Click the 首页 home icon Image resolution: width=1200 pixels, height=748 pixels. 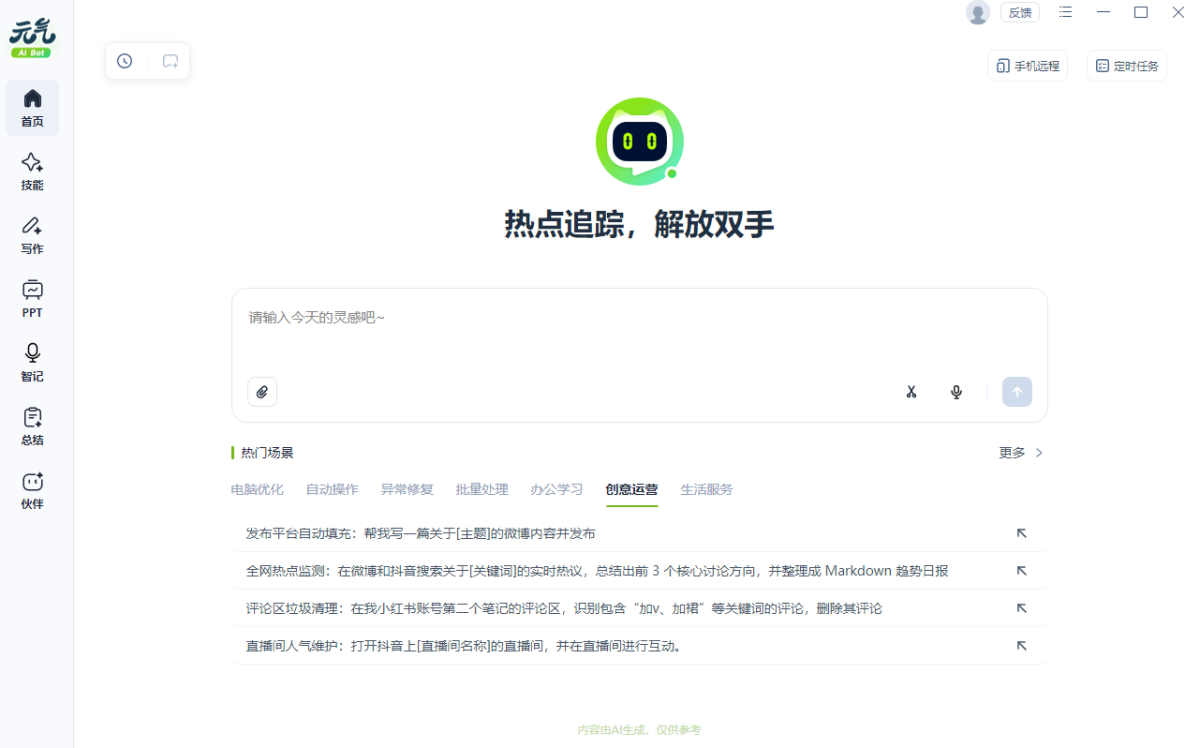click(x=32, y=107)
